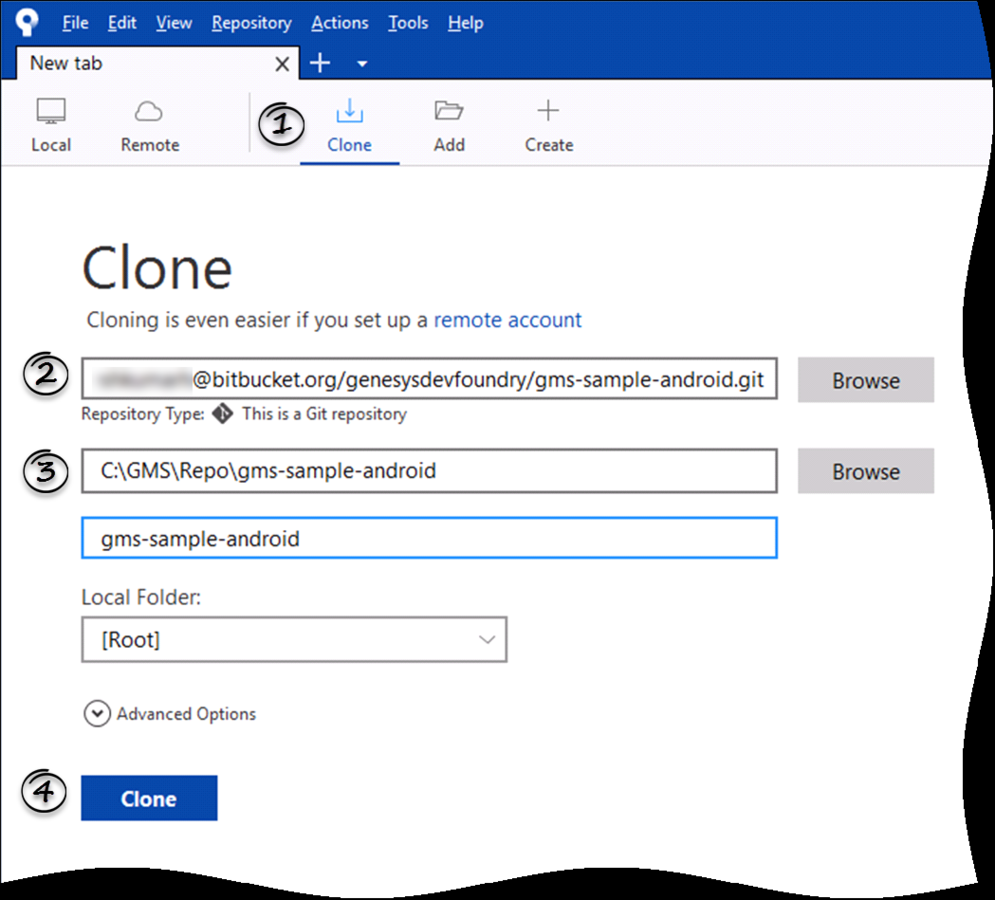Open the File menu
The image size is (995, 900).
(x=75, y=23)
